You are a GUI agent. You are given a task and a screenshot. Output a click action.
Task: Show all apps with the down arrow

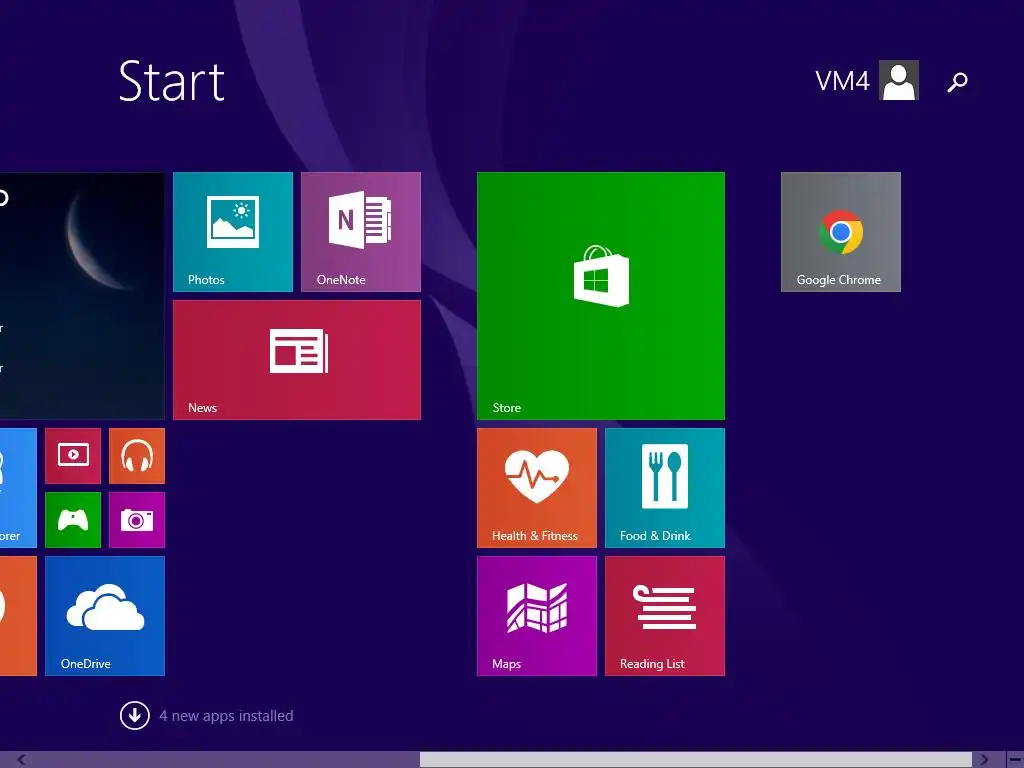pos(135,716)
